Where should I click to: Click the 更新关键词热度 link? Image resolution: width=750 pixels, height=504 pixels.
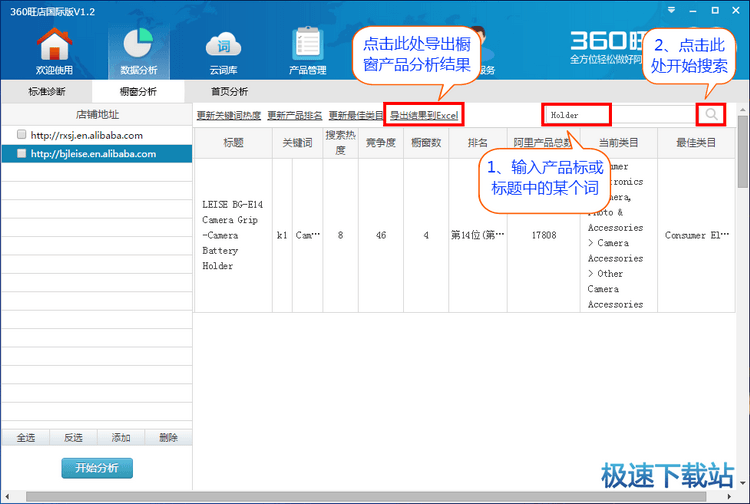[x=229, y=115]
